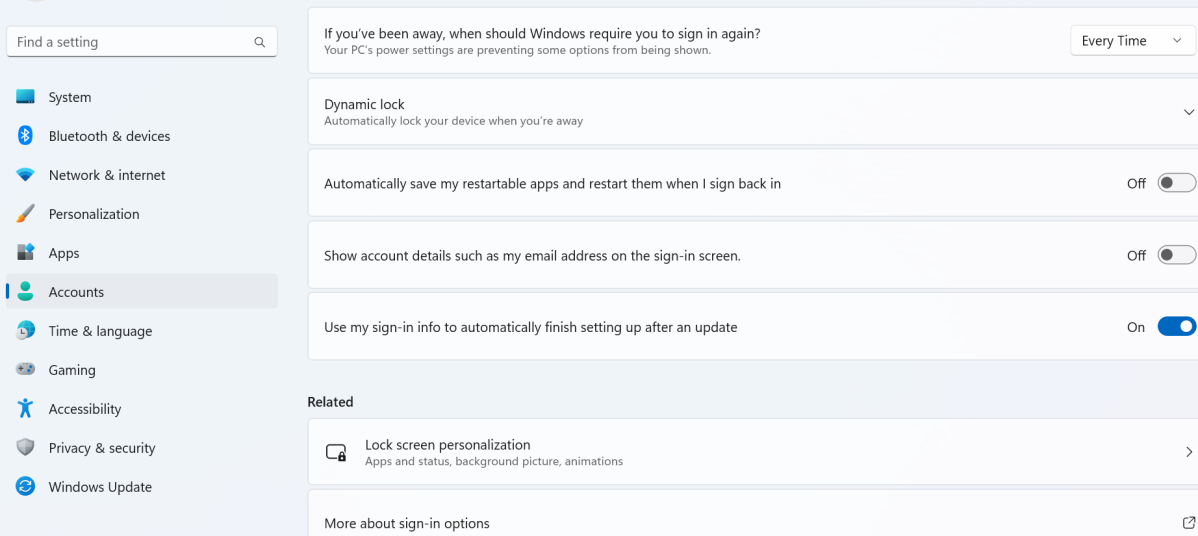Click the Network & internet Wi-Fi icon
Viewport: 1198px width, 536px height.
point(26,175)
